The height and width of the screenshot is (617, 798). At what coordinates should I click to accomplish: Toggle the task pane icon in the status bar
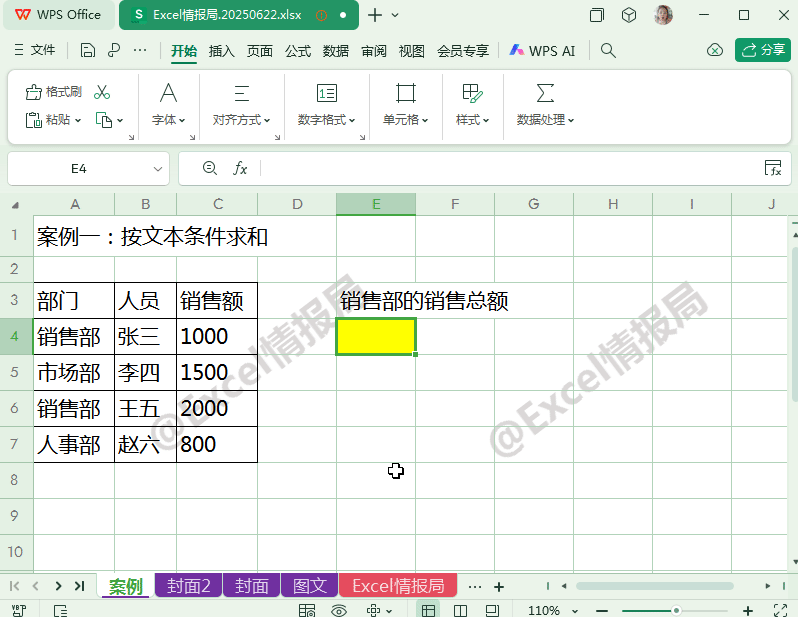click(60, 610)
